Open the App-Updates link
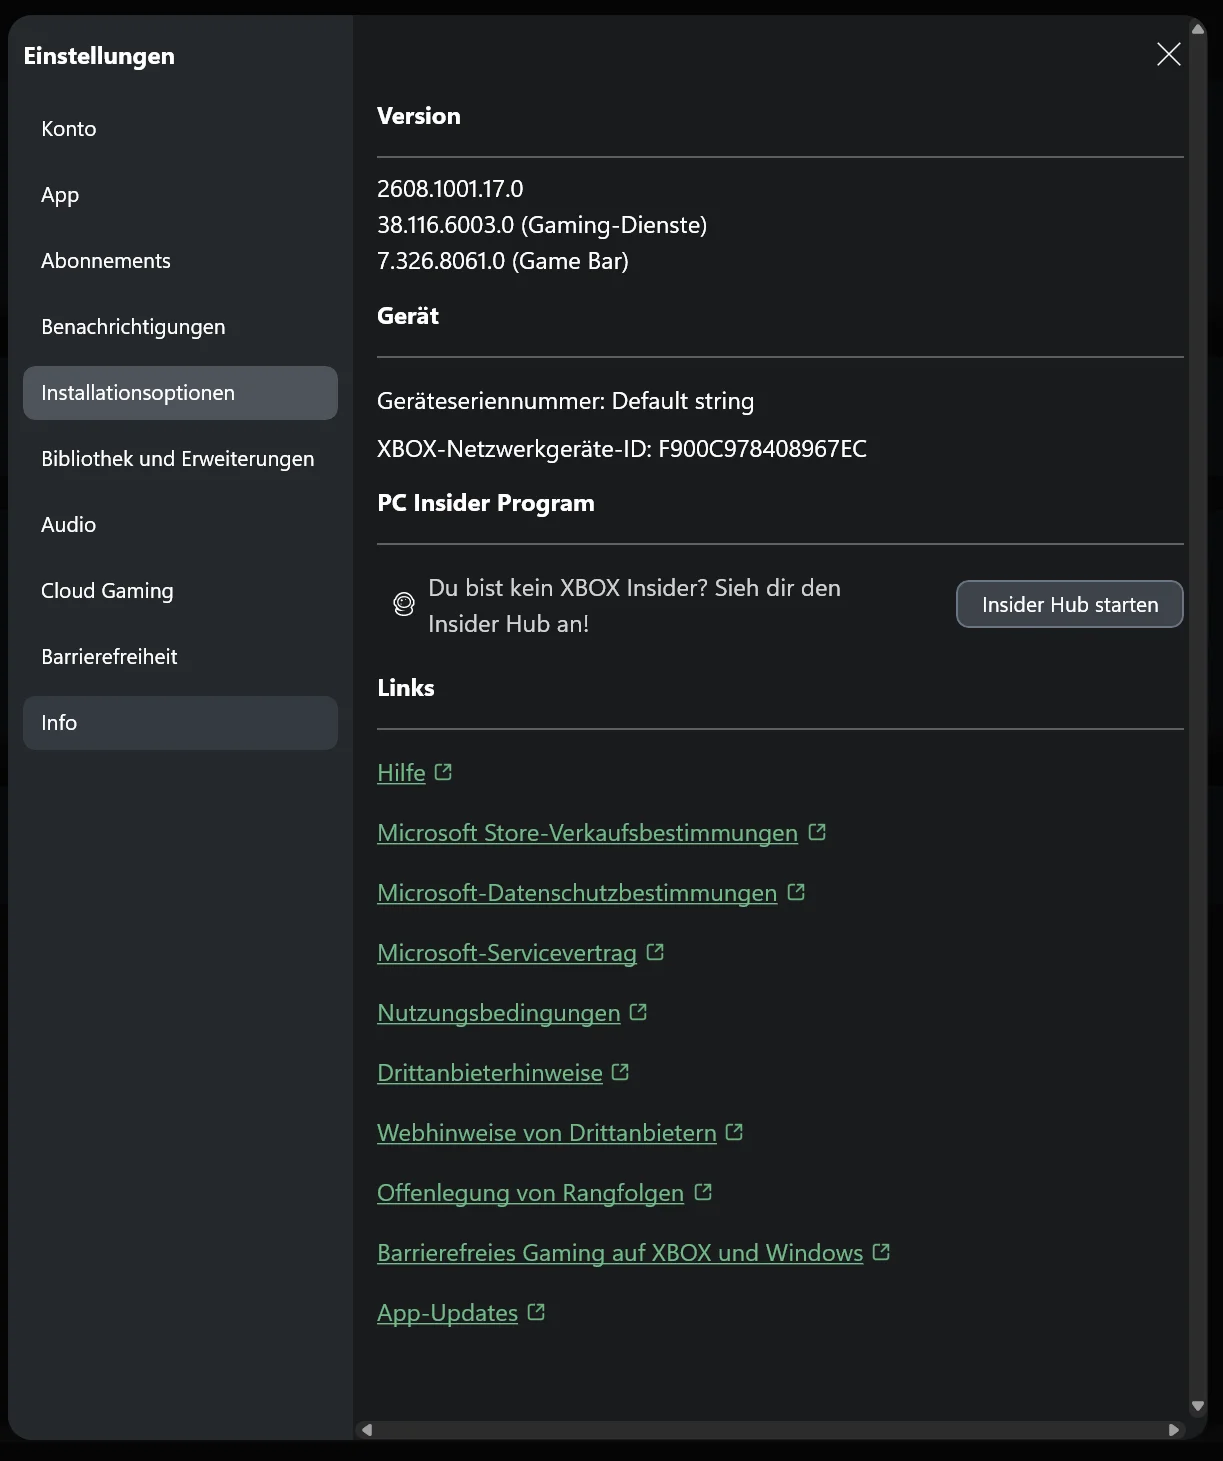The image size is (1223, 1461). 447,1313
